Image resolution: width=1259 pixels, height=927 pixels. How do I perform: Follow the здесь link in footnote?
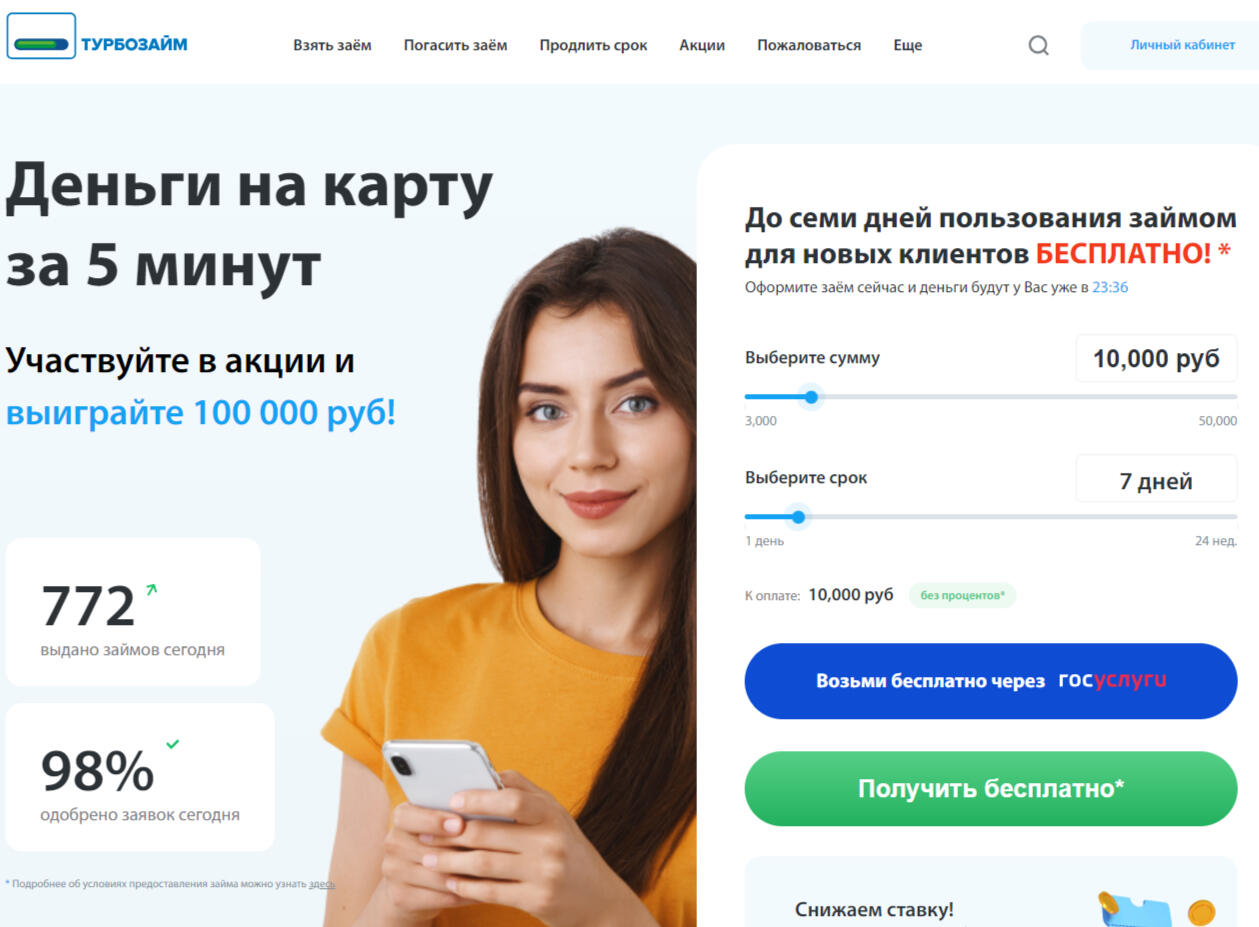tap(322, 884)
